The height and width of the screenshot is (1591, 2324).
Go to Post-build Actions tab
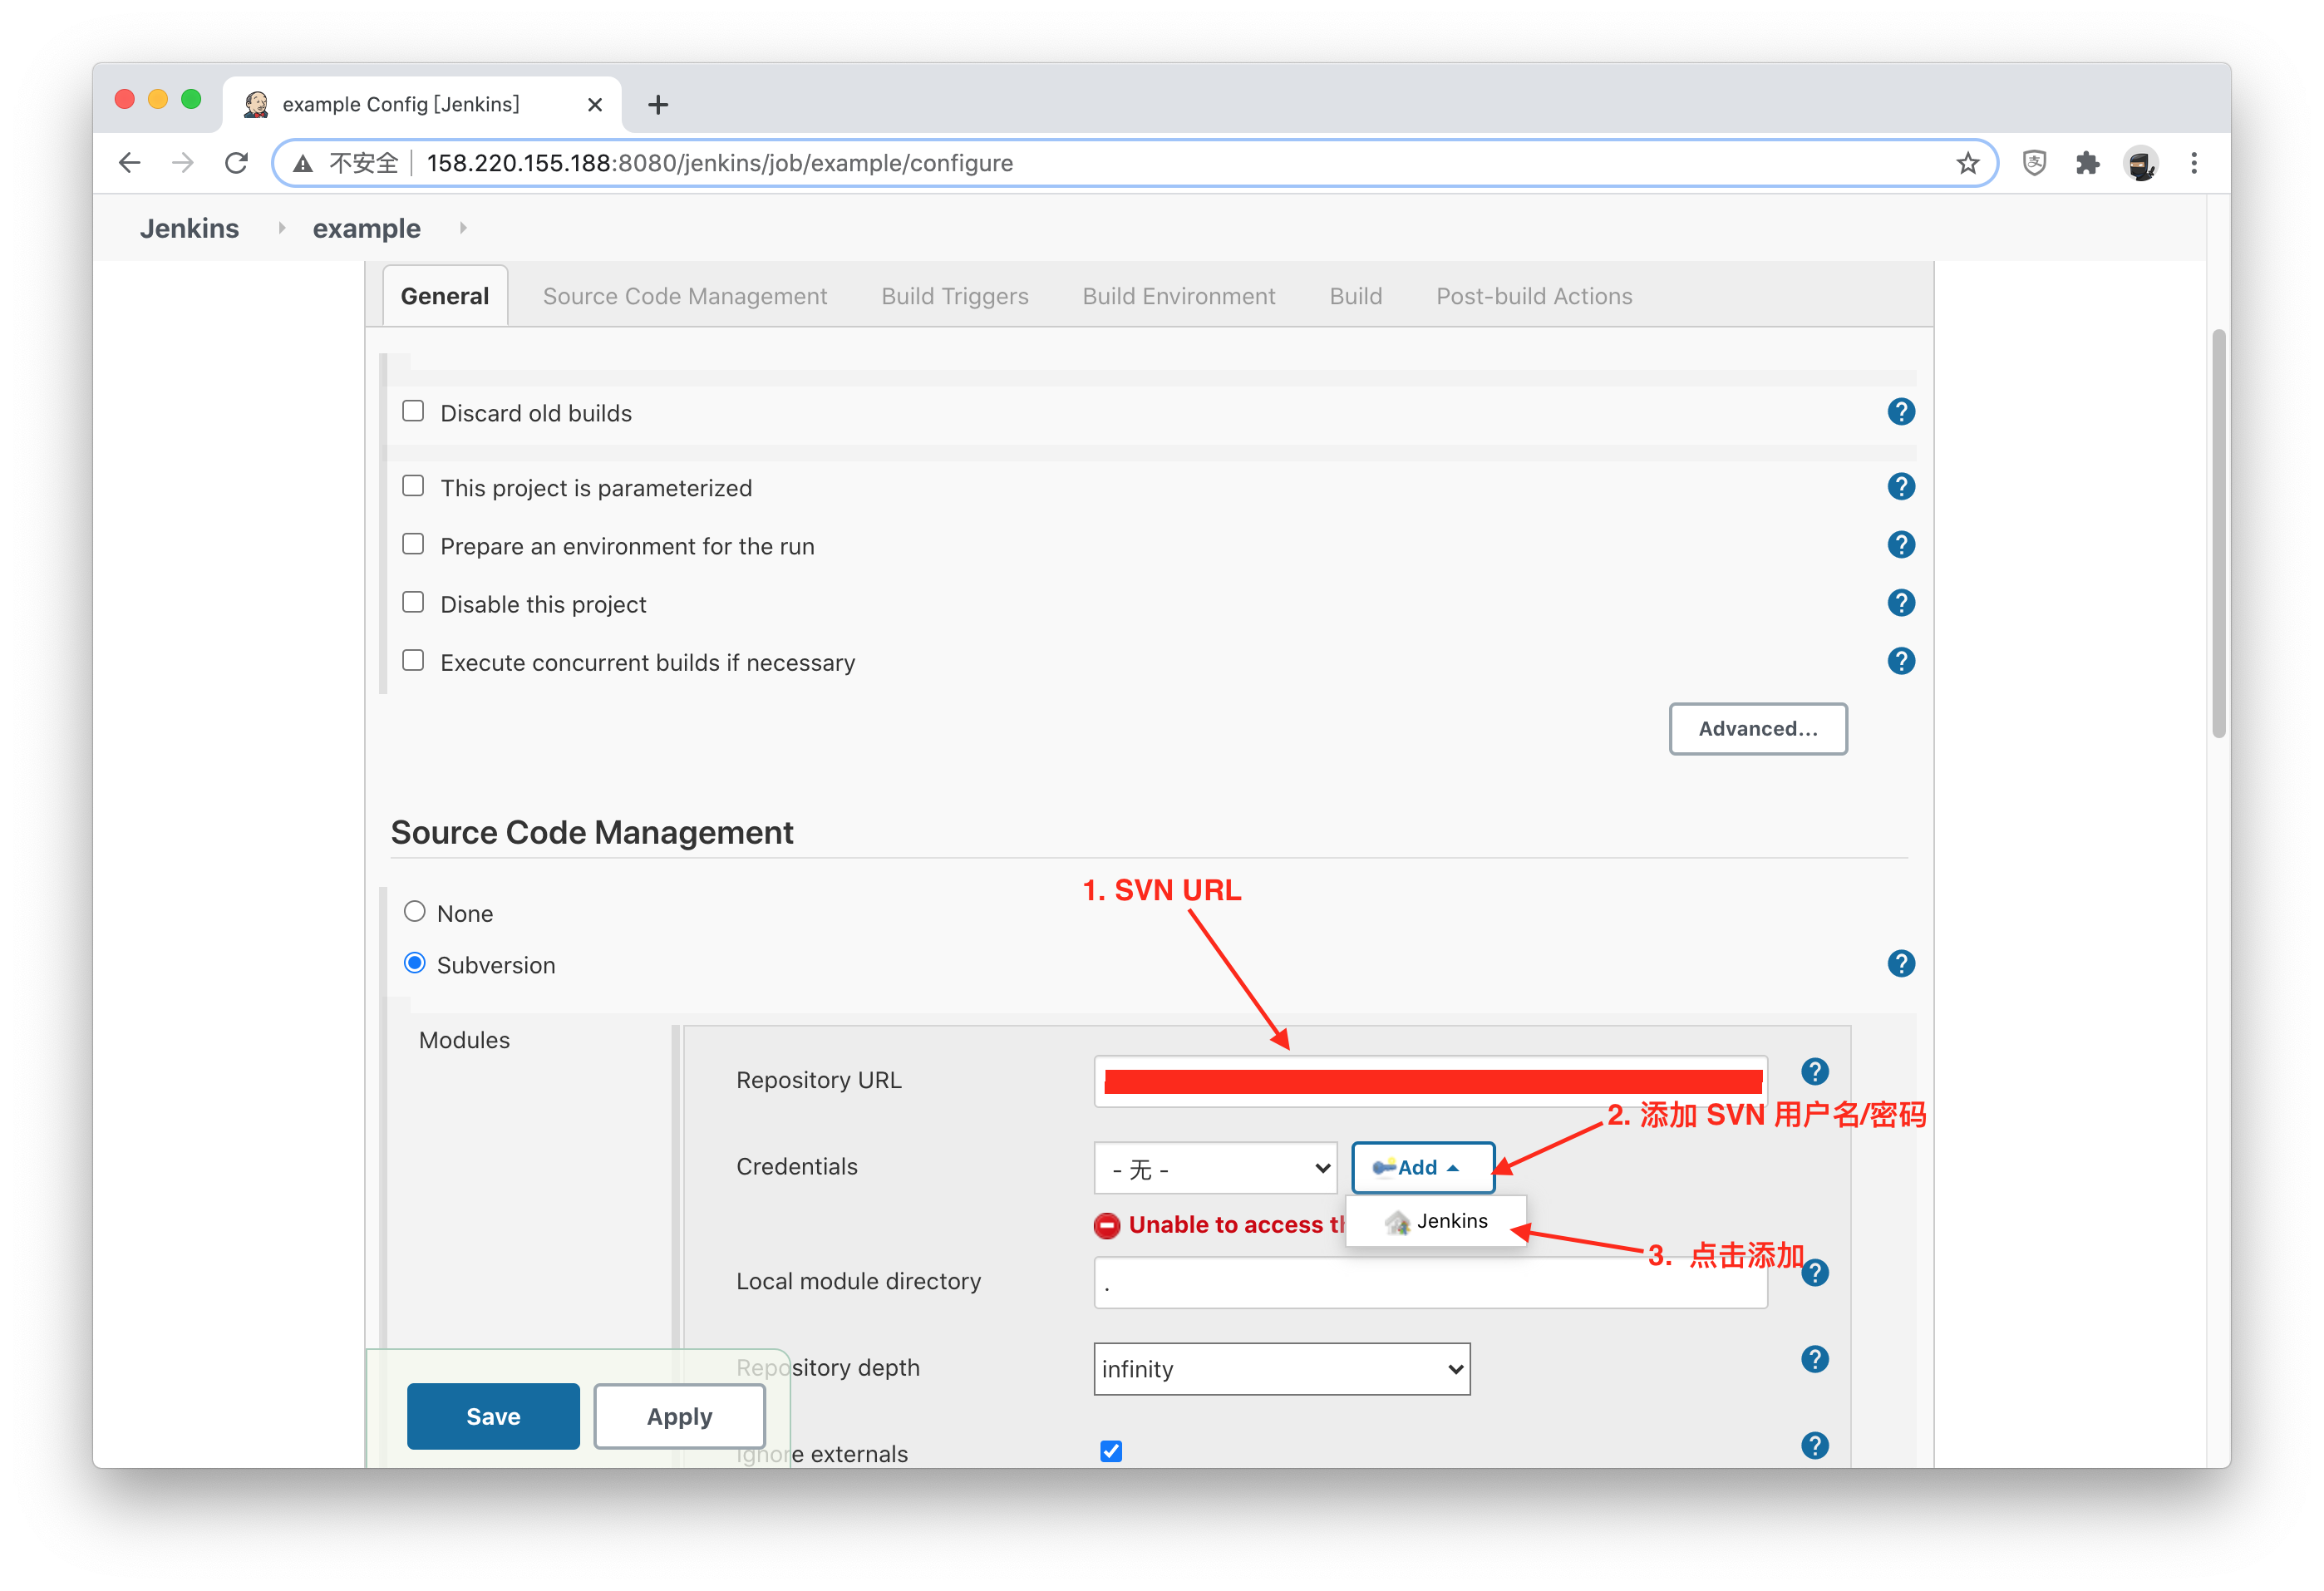1534,296
